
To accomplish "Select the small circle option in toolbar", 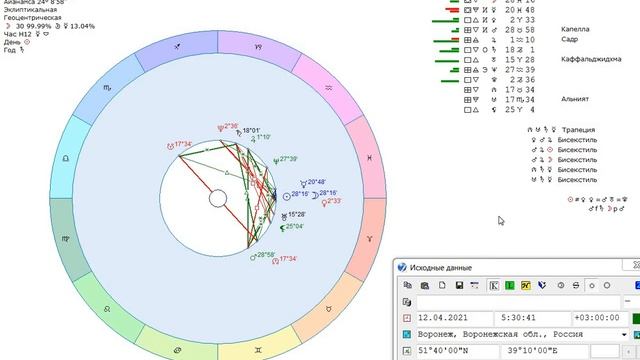I will [592, 286].
